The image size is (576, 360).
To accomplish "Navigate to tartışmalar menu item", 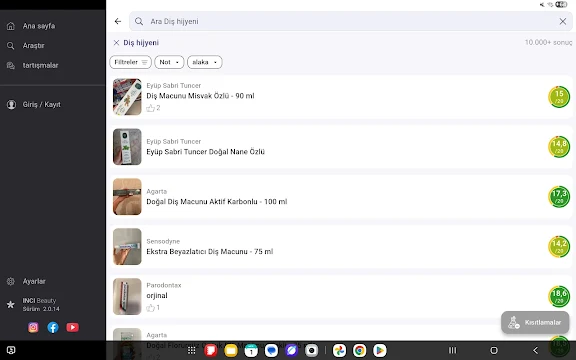I will pos(40,65).
